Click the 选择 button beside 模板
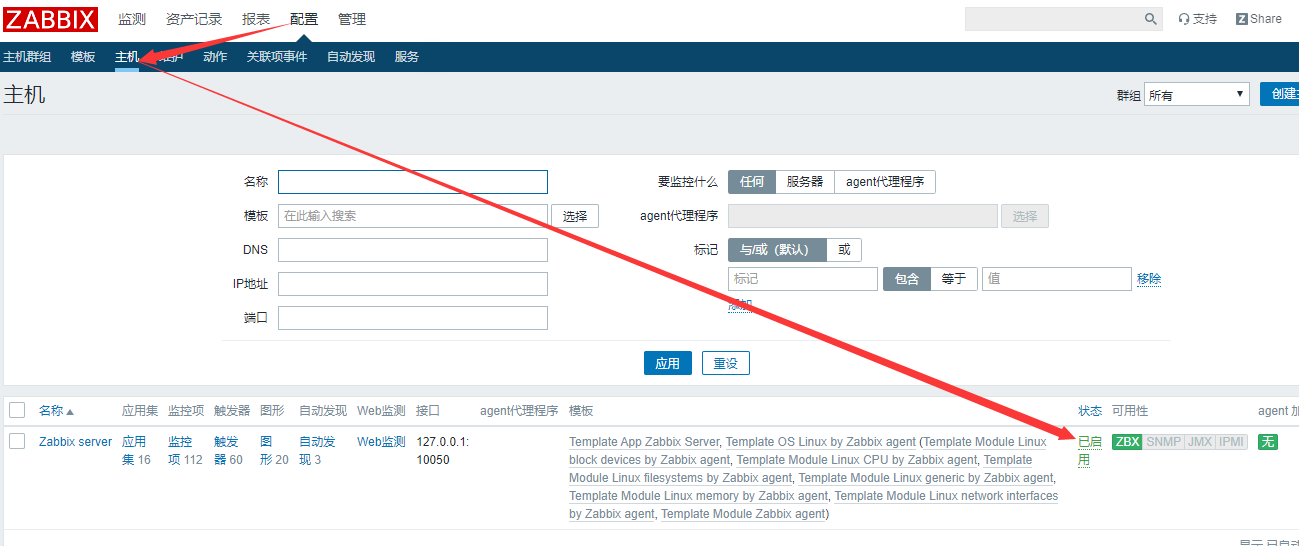Screen dimensions: 1299x546 (575, 215)
